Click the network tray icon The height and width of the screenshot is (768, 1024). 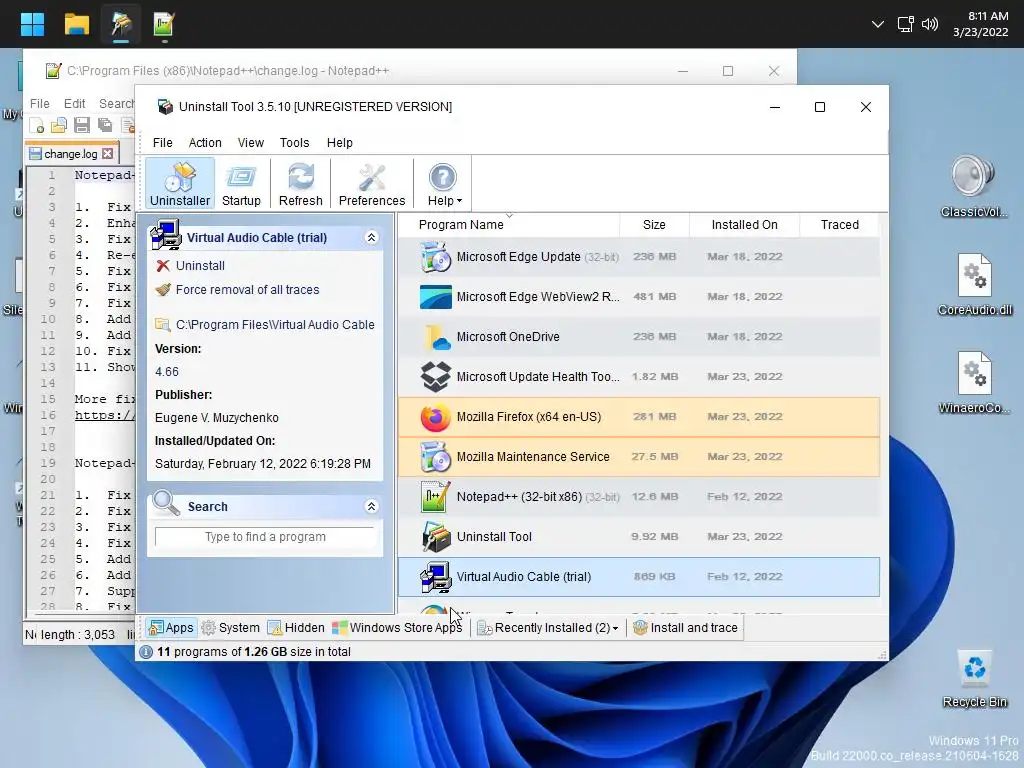[x=905, y=24]
